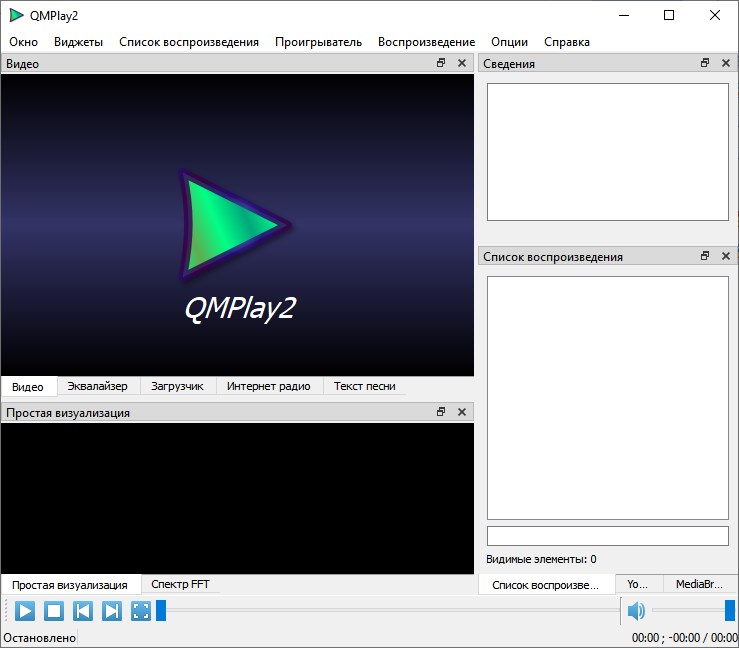Viewport: 739px width, 648px height.
Task: Click the Остановлено status text
Action: (40, 638)
